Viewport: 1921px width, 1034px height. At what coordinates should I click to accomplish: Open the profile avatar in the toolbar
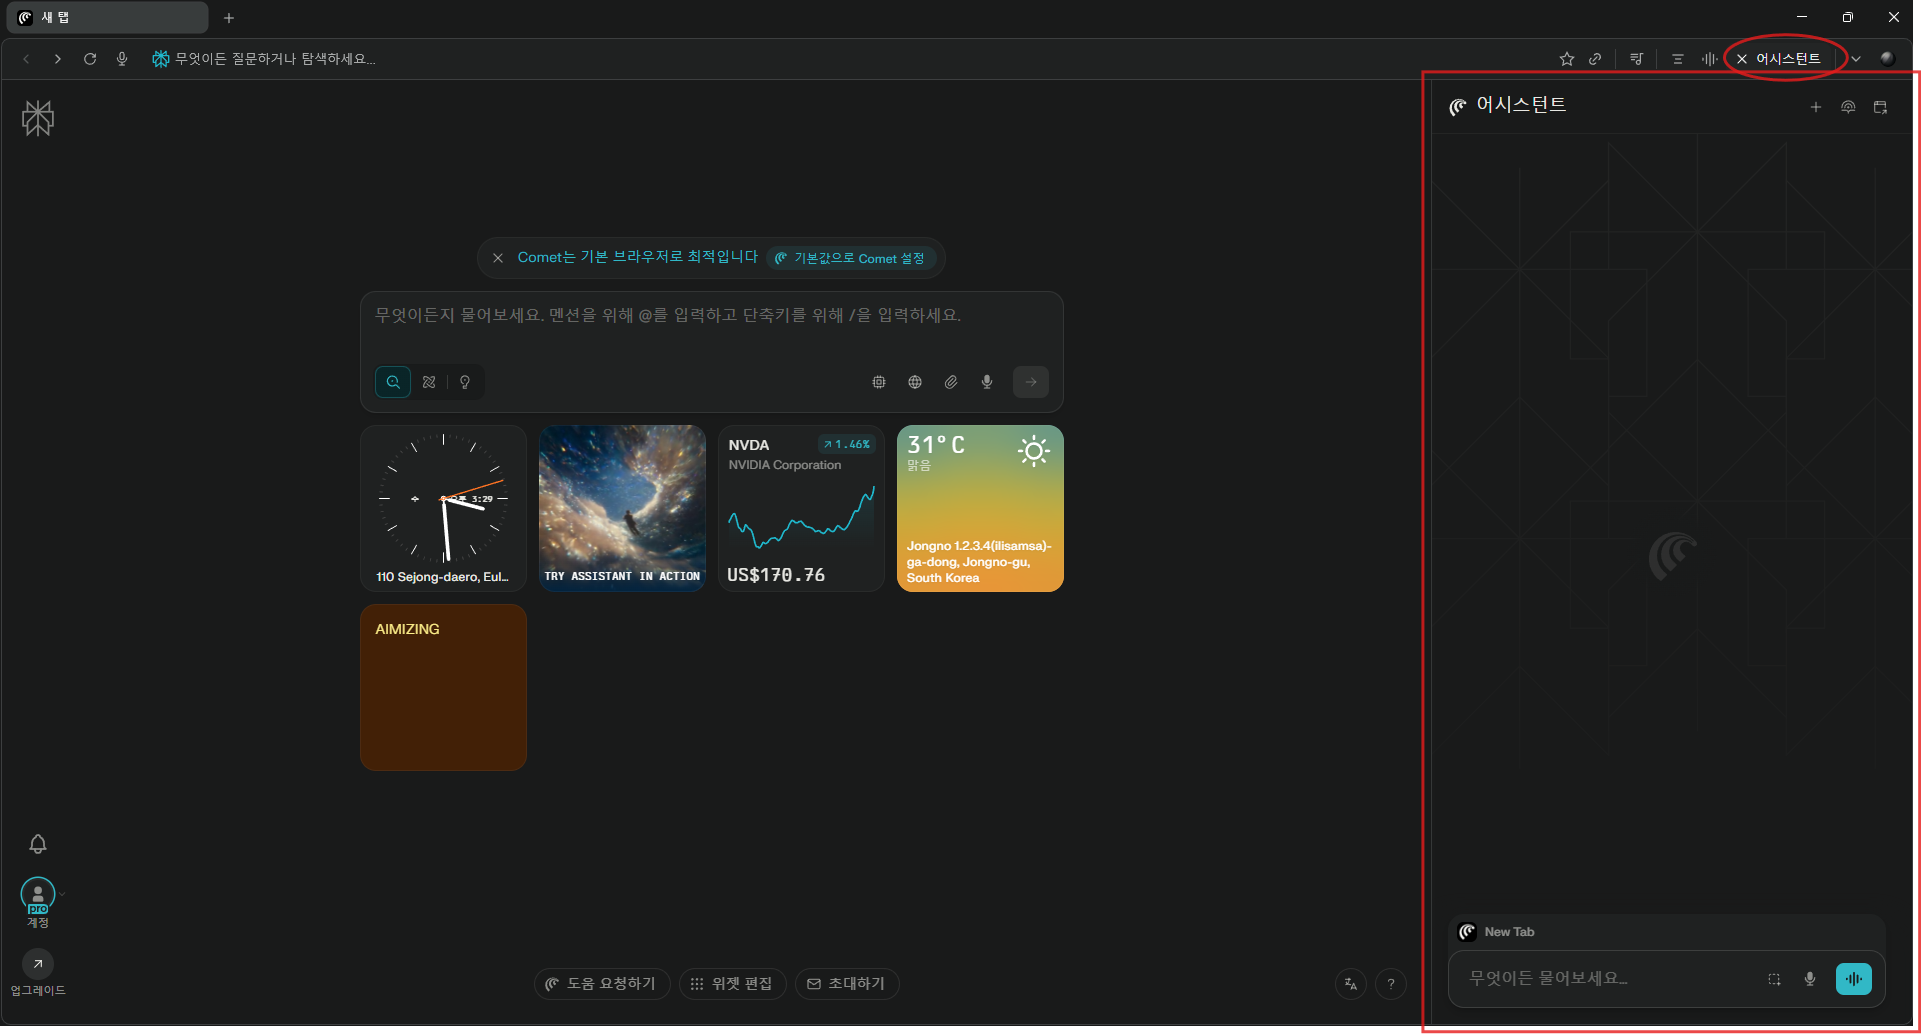click(1888, 58)
